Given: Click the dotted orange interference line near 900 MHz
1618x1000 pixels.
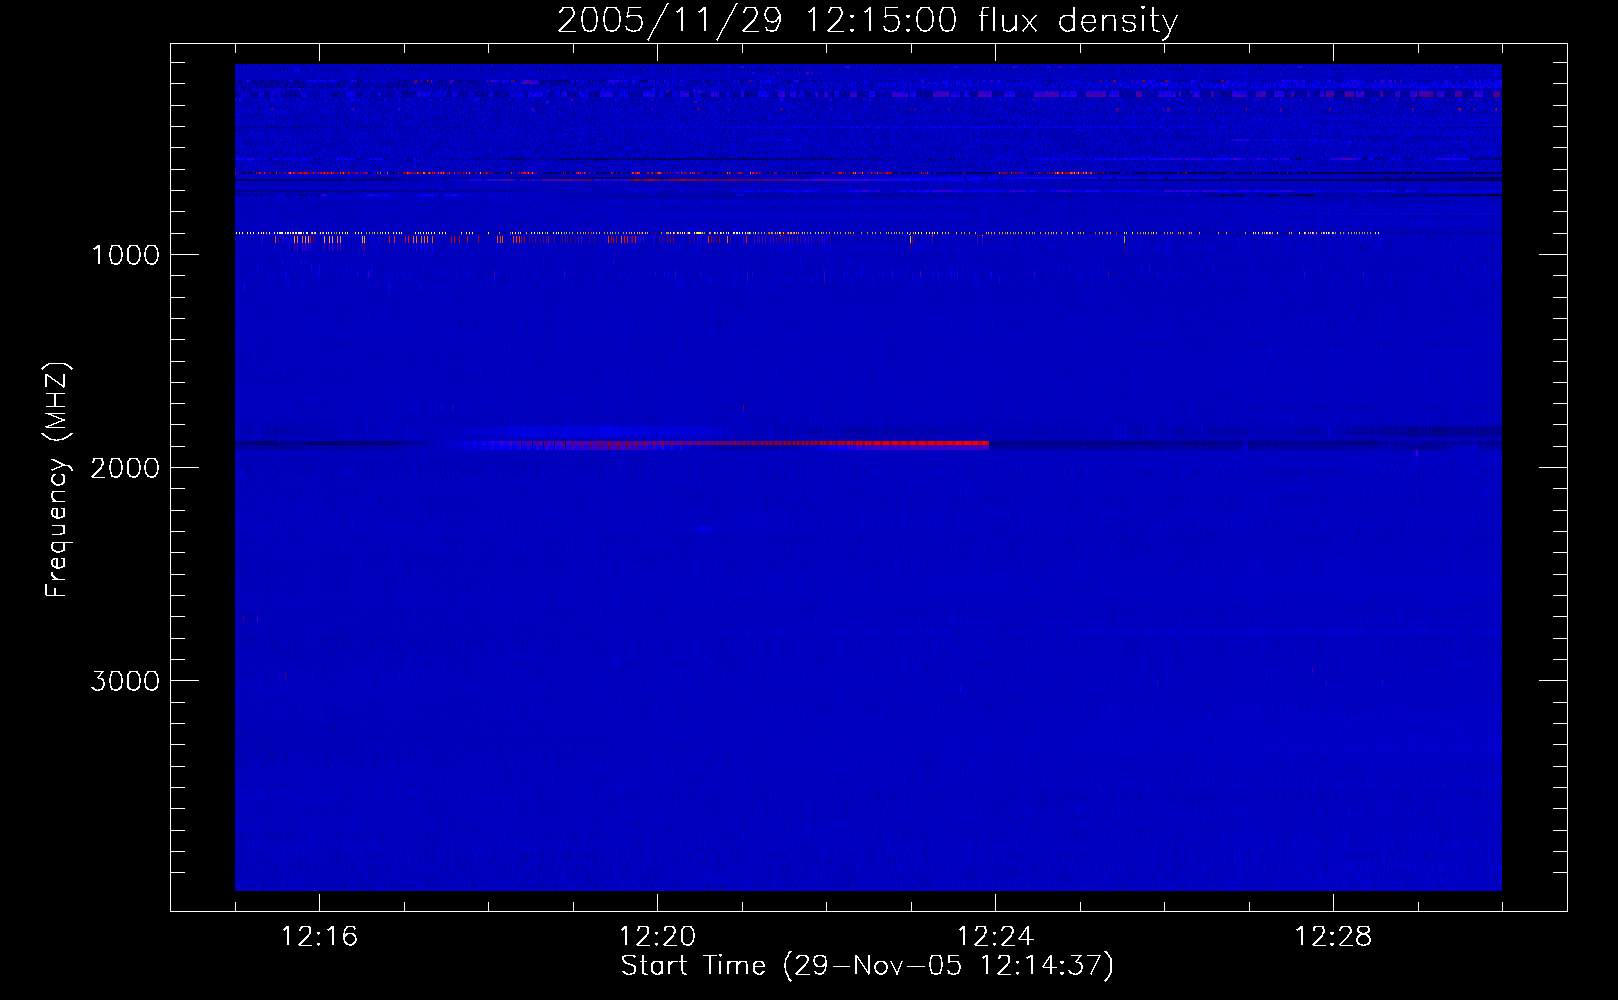Looking at the screenshot, I should point(808,233).
